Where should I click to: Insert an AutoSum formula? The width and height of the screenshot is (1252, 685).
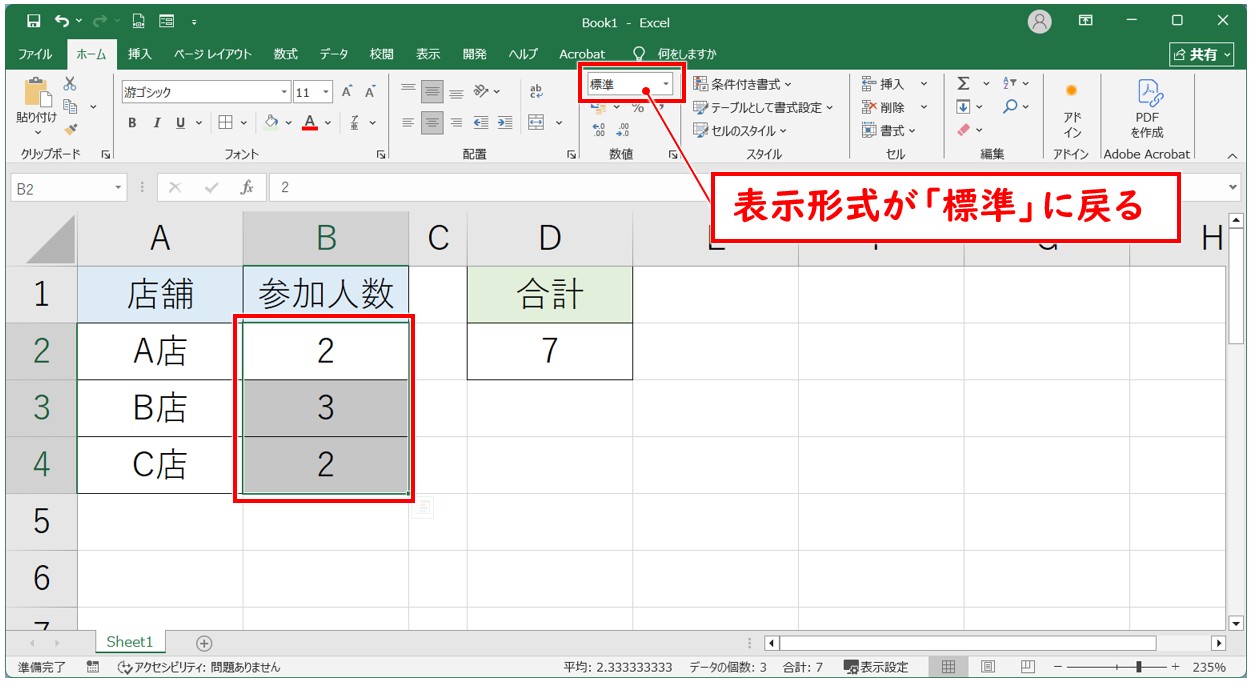[x=963, y=84]
